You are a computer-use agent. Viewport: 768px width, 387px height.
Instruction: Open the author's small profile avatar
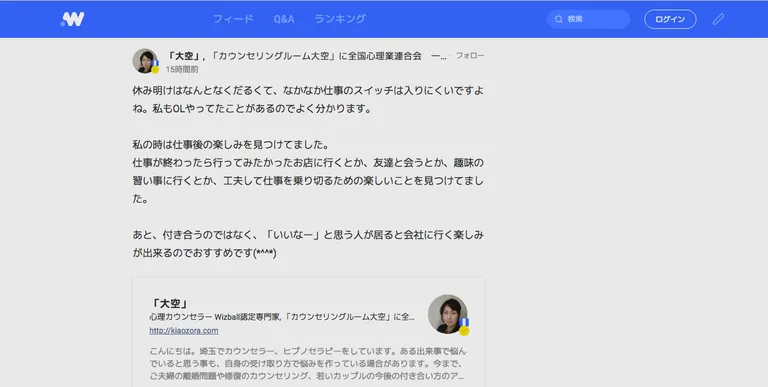pos(145,61)
